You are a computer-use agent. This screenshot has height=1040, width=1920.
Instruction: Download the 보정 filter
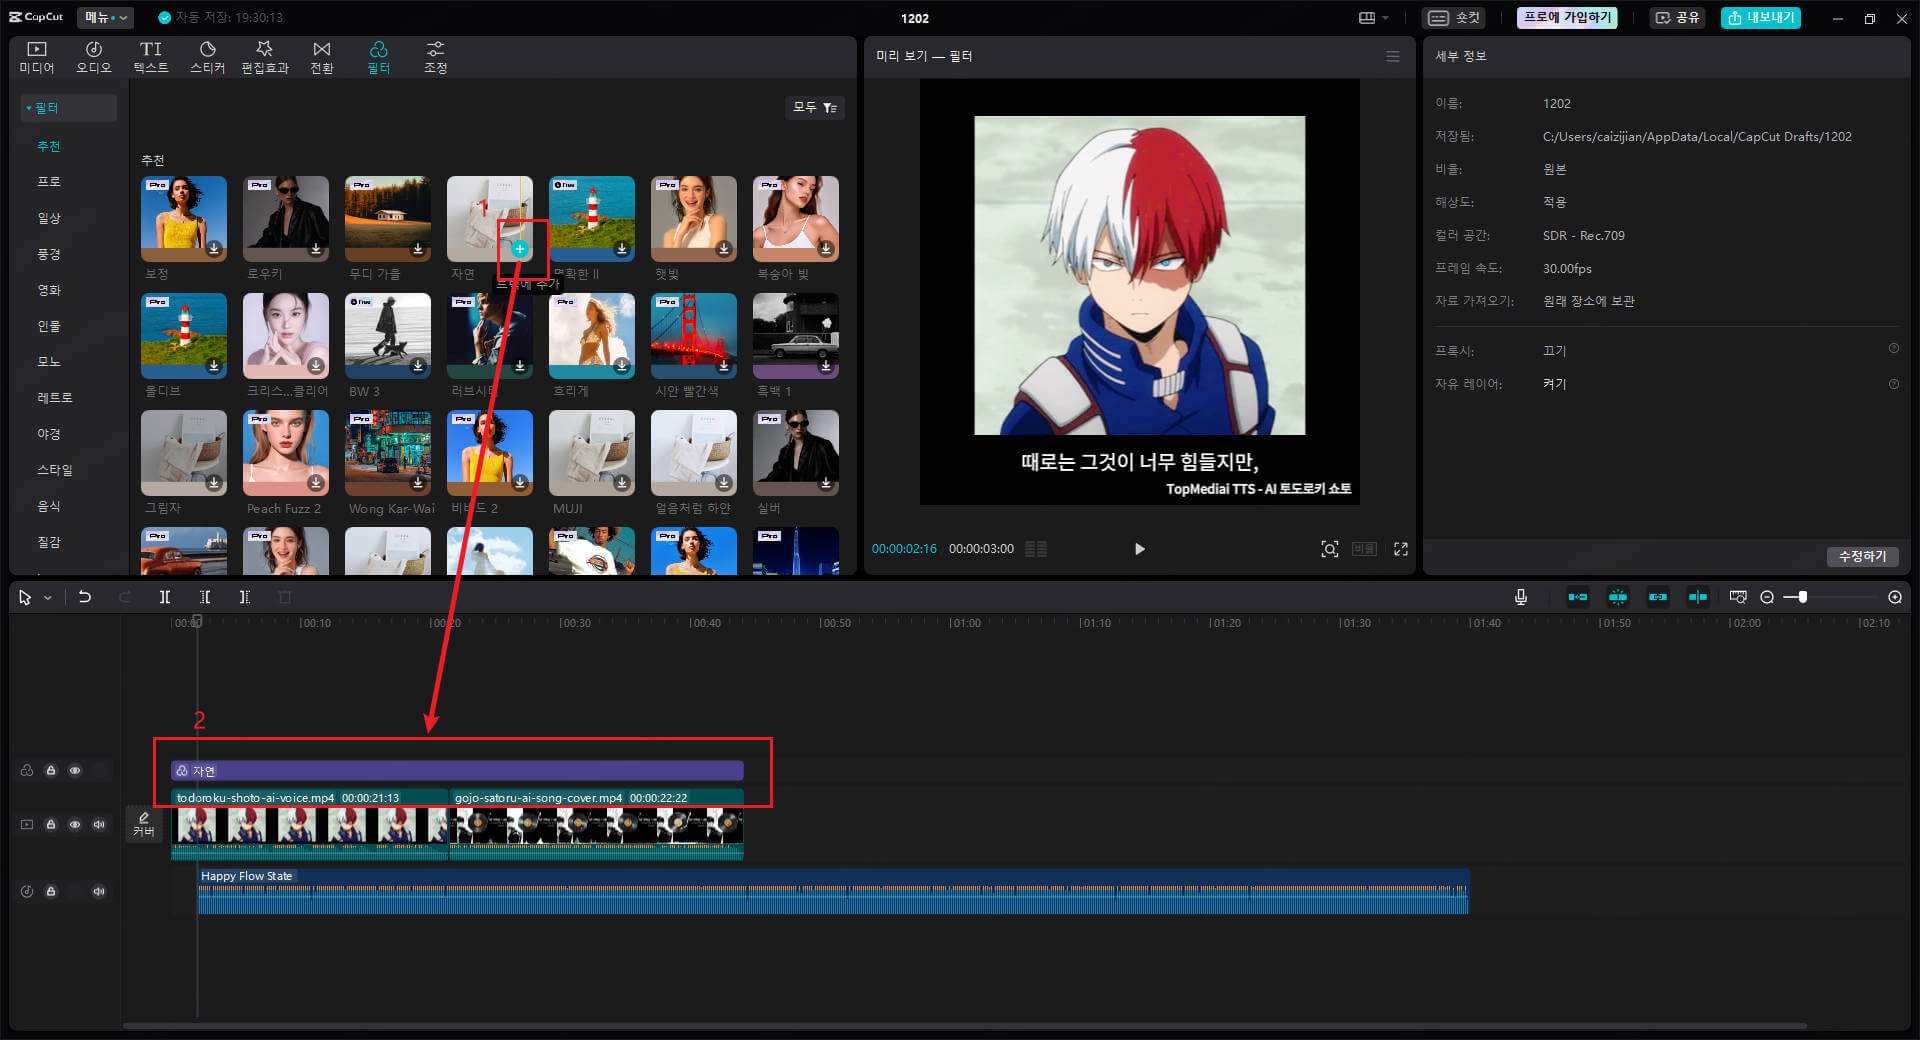pyautogui.click(x=214, y=249)
